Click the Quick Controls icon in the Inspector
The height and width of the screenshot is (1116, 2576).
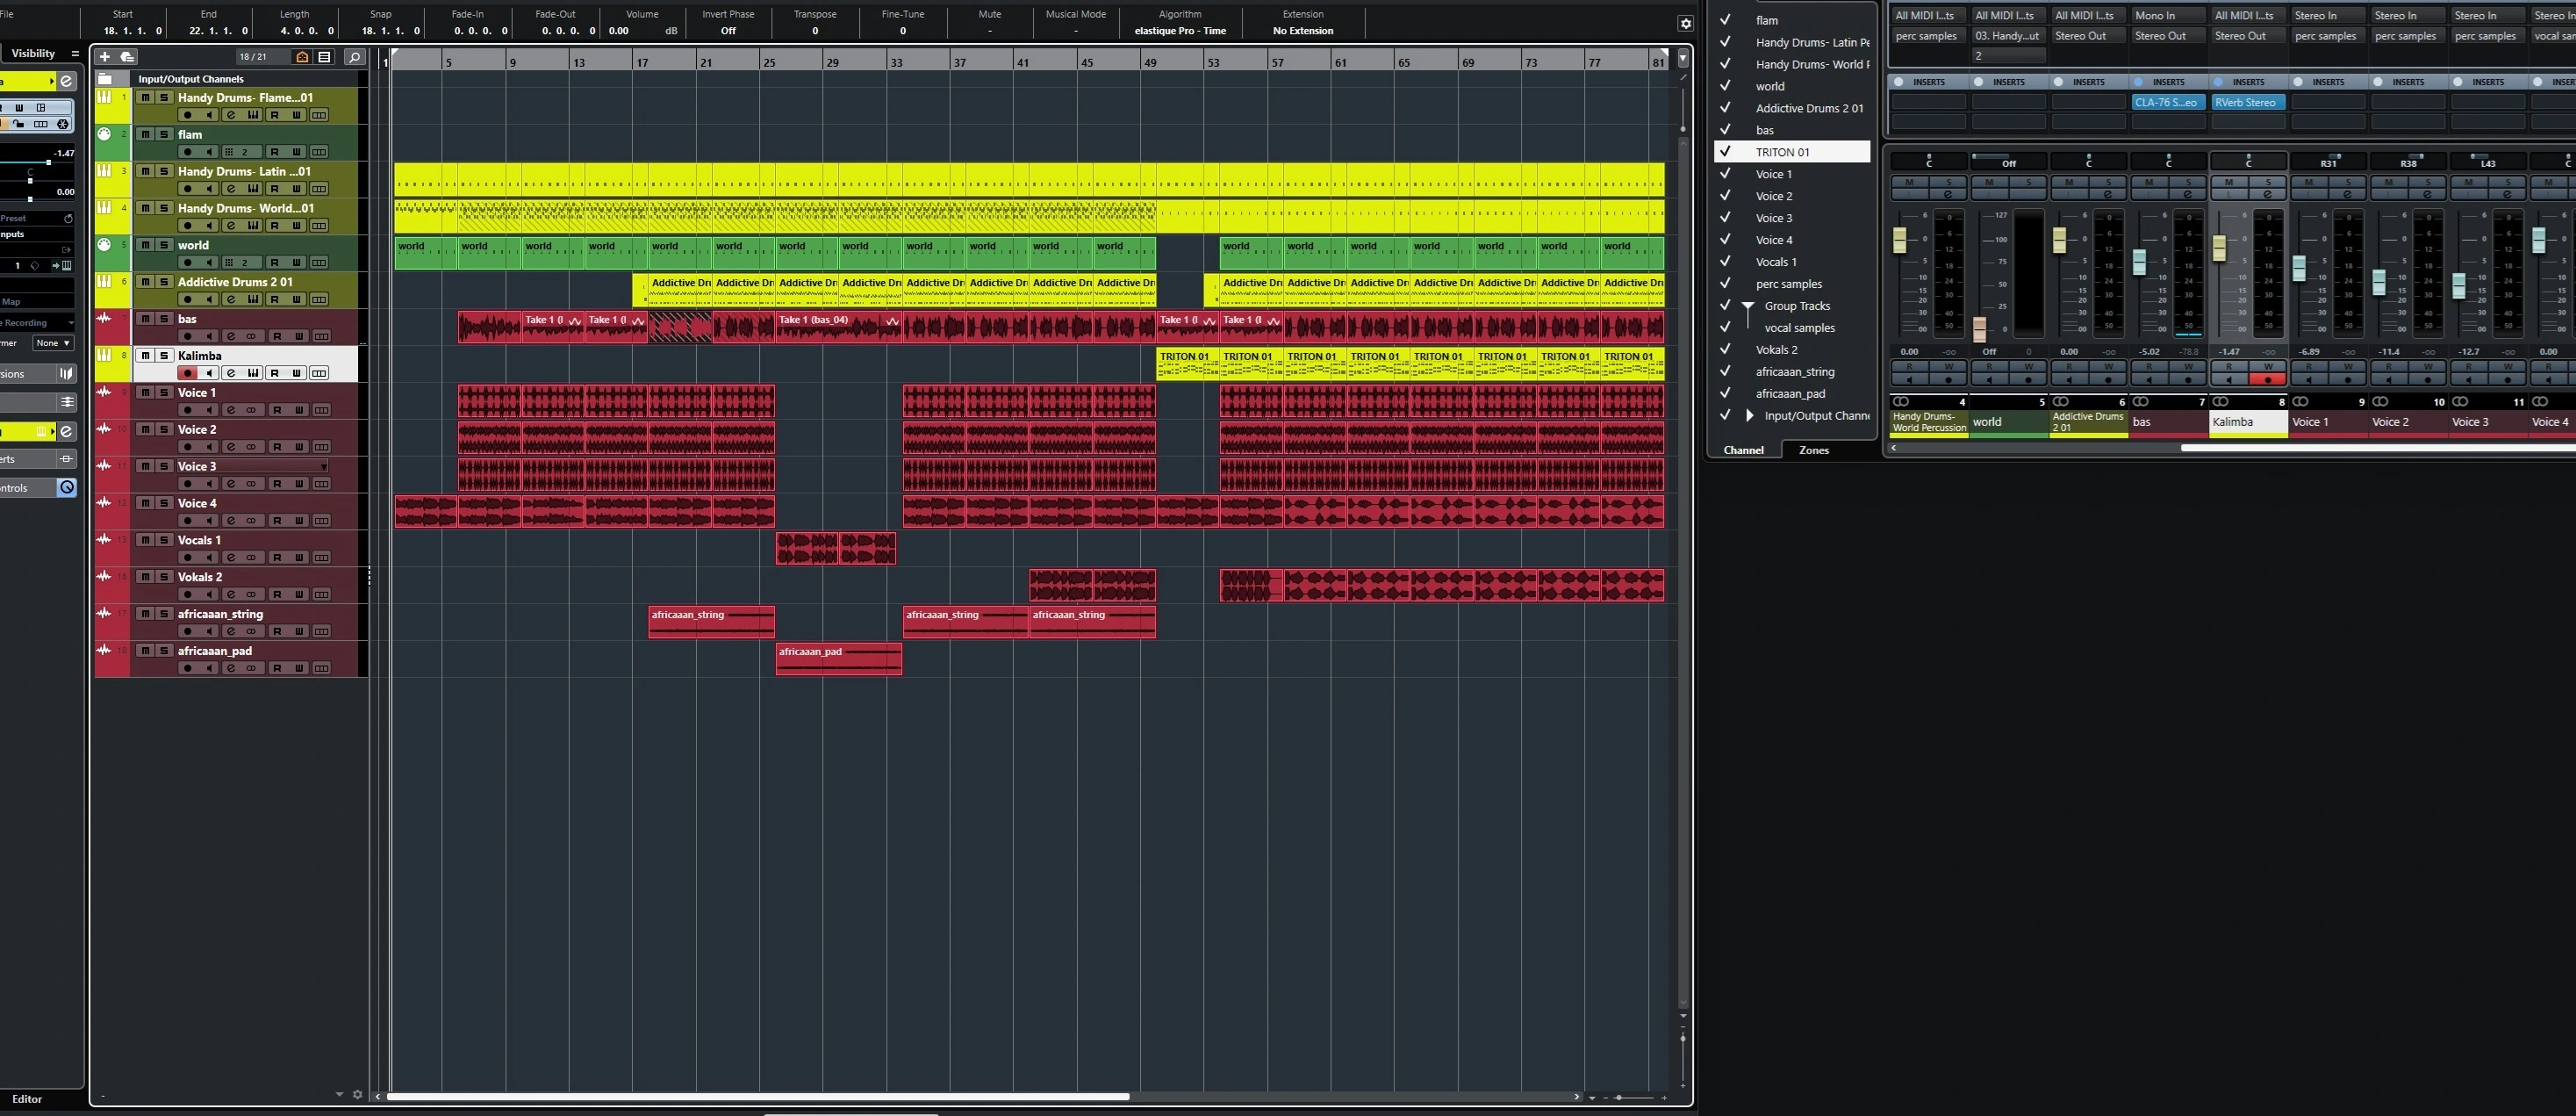point(67,488)
